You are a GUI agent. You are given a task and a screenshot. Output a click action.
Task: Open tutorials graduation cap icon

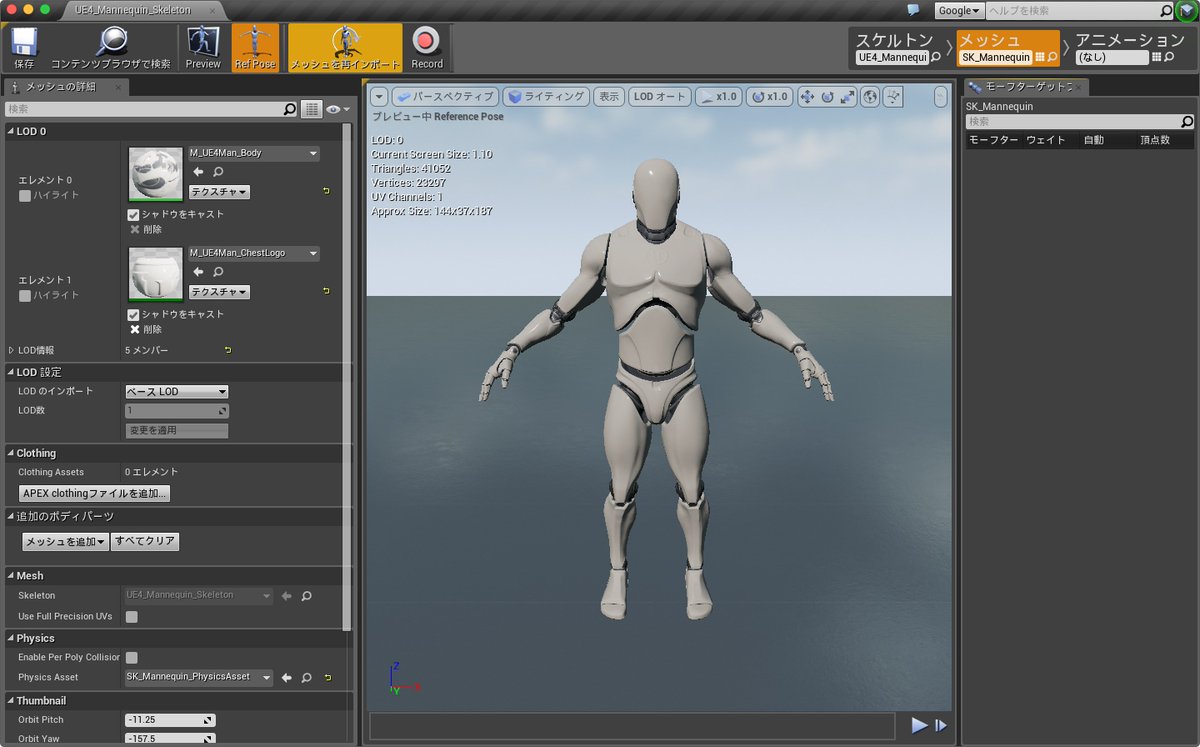(x=1186, y=11)
